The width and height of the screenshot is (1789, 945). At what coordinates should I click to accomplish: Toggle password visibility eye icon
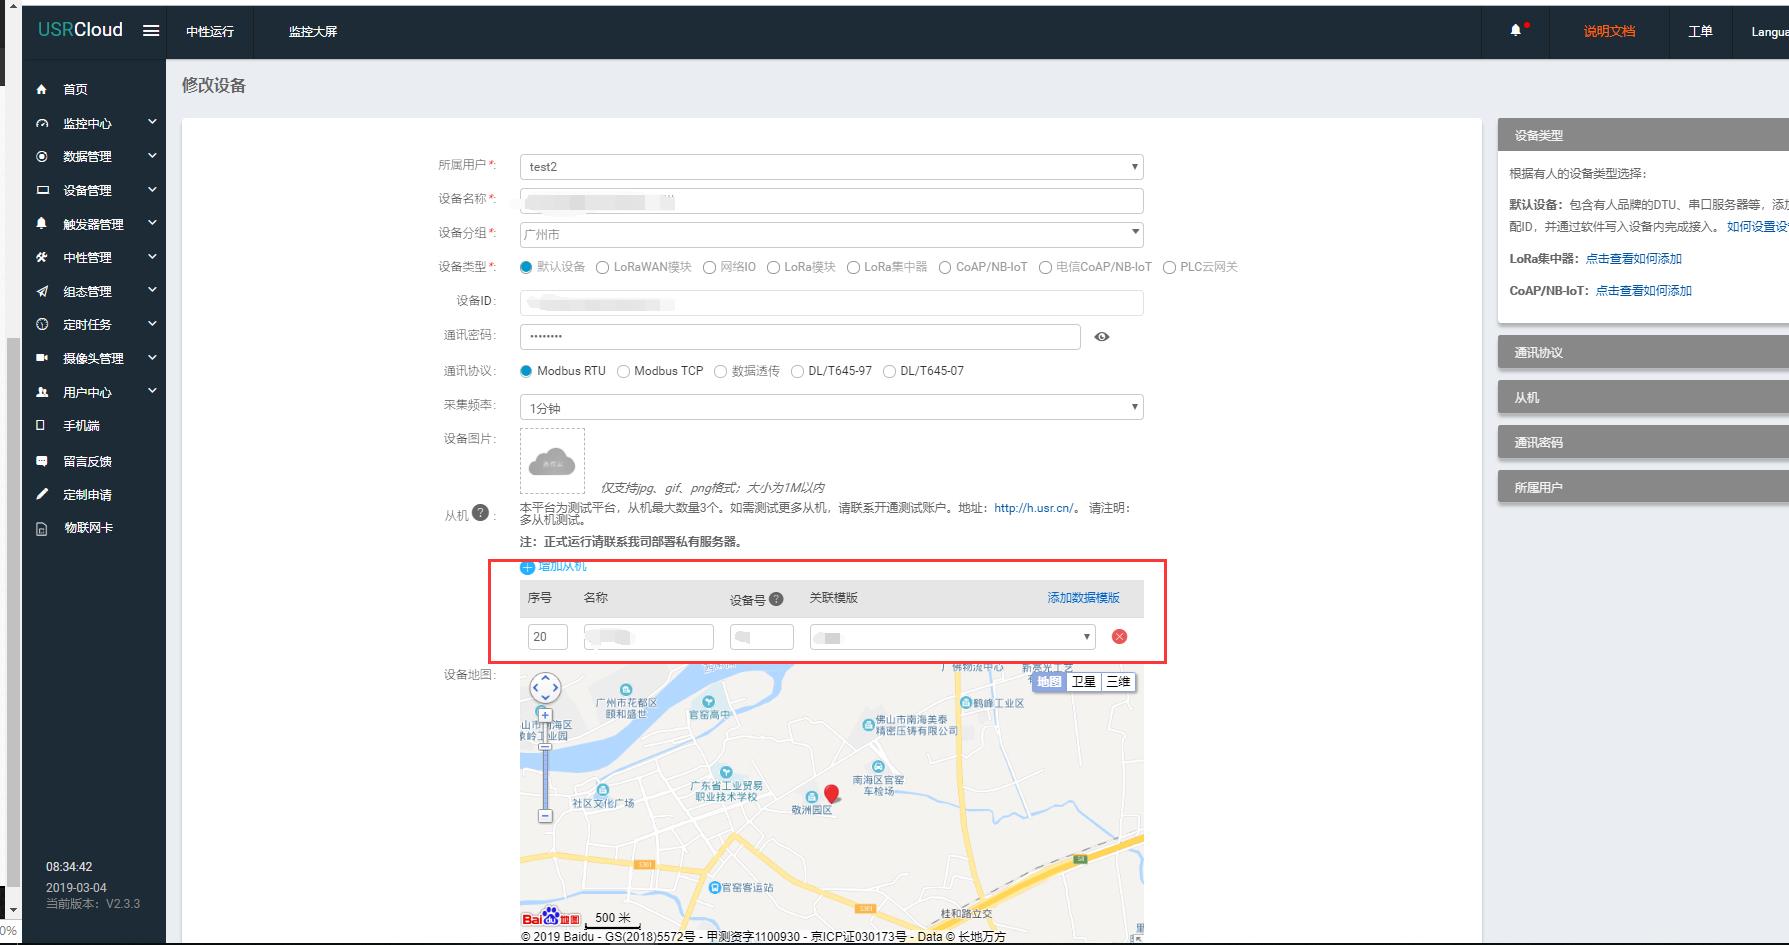pyautogui.click(x=1102, y=337)
